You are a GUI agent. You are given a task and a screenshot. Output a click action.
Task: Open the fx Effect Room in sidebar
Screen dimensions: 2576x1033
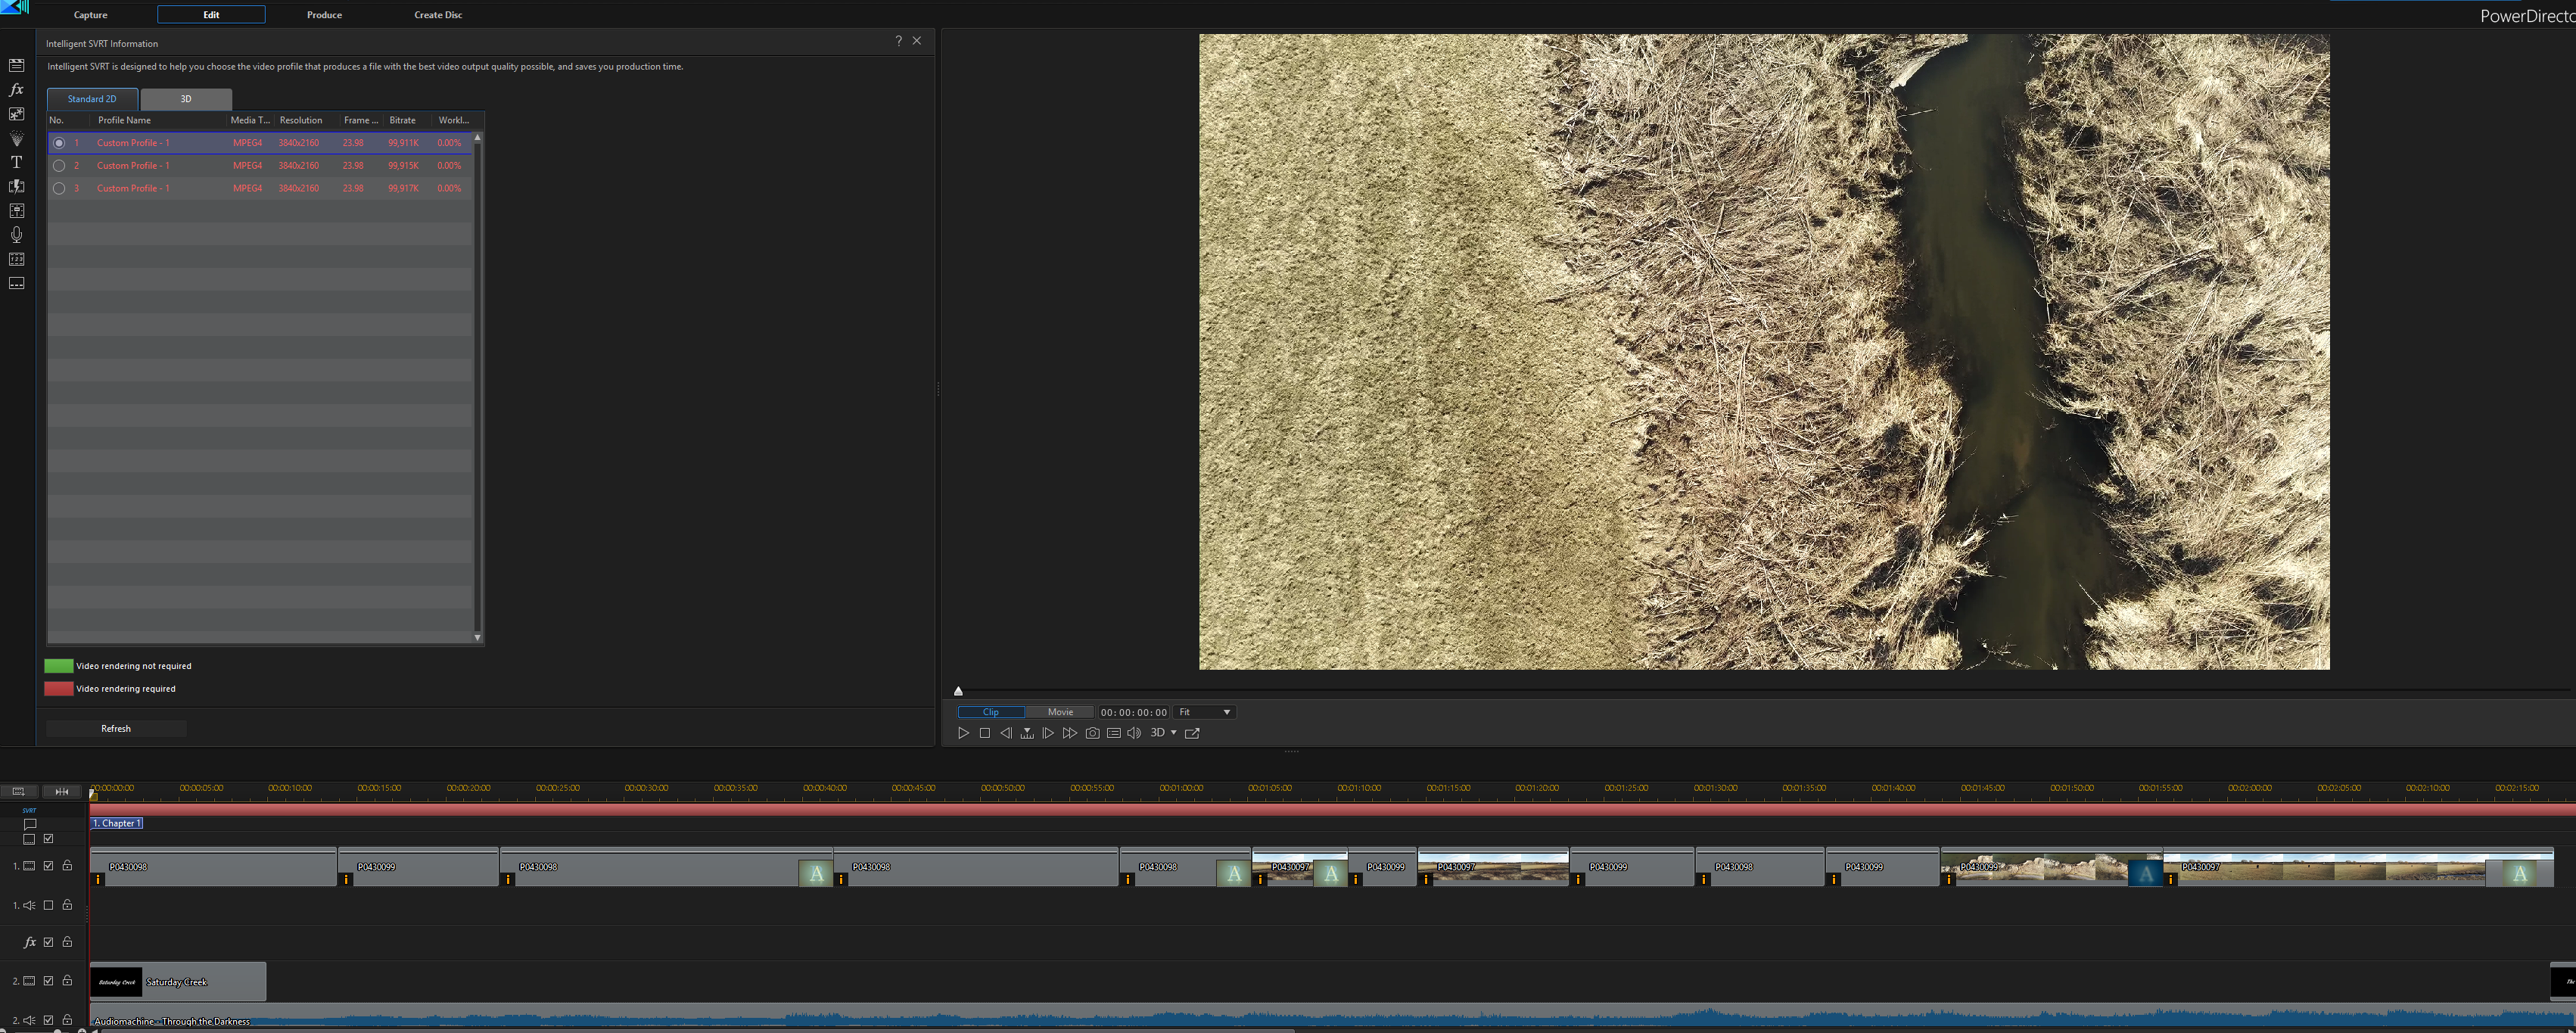[x=16, y=90]
